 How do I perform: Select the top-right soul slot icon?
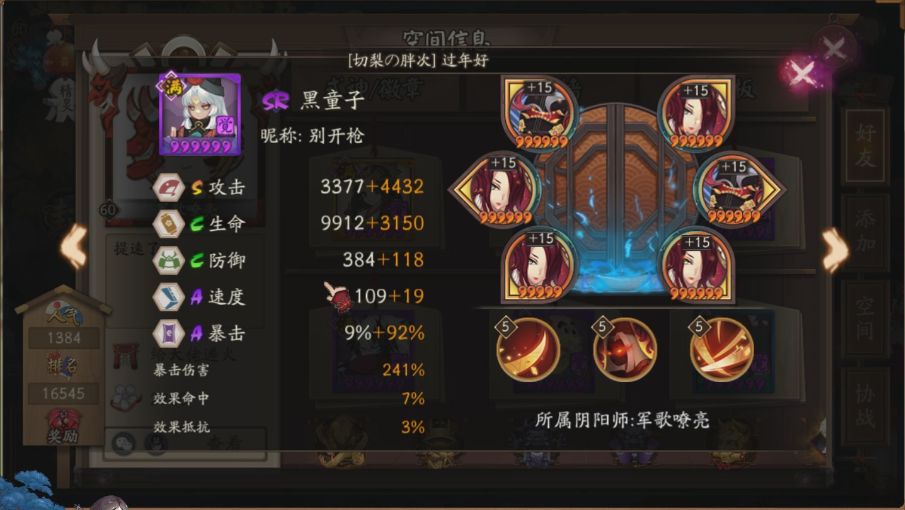coord(697,113)
